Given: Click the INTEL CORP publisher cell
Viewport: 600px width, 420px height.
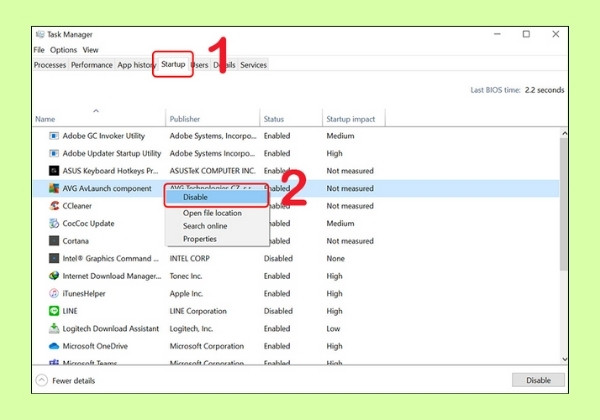Looking at the screenshot, I should [190, 259].
